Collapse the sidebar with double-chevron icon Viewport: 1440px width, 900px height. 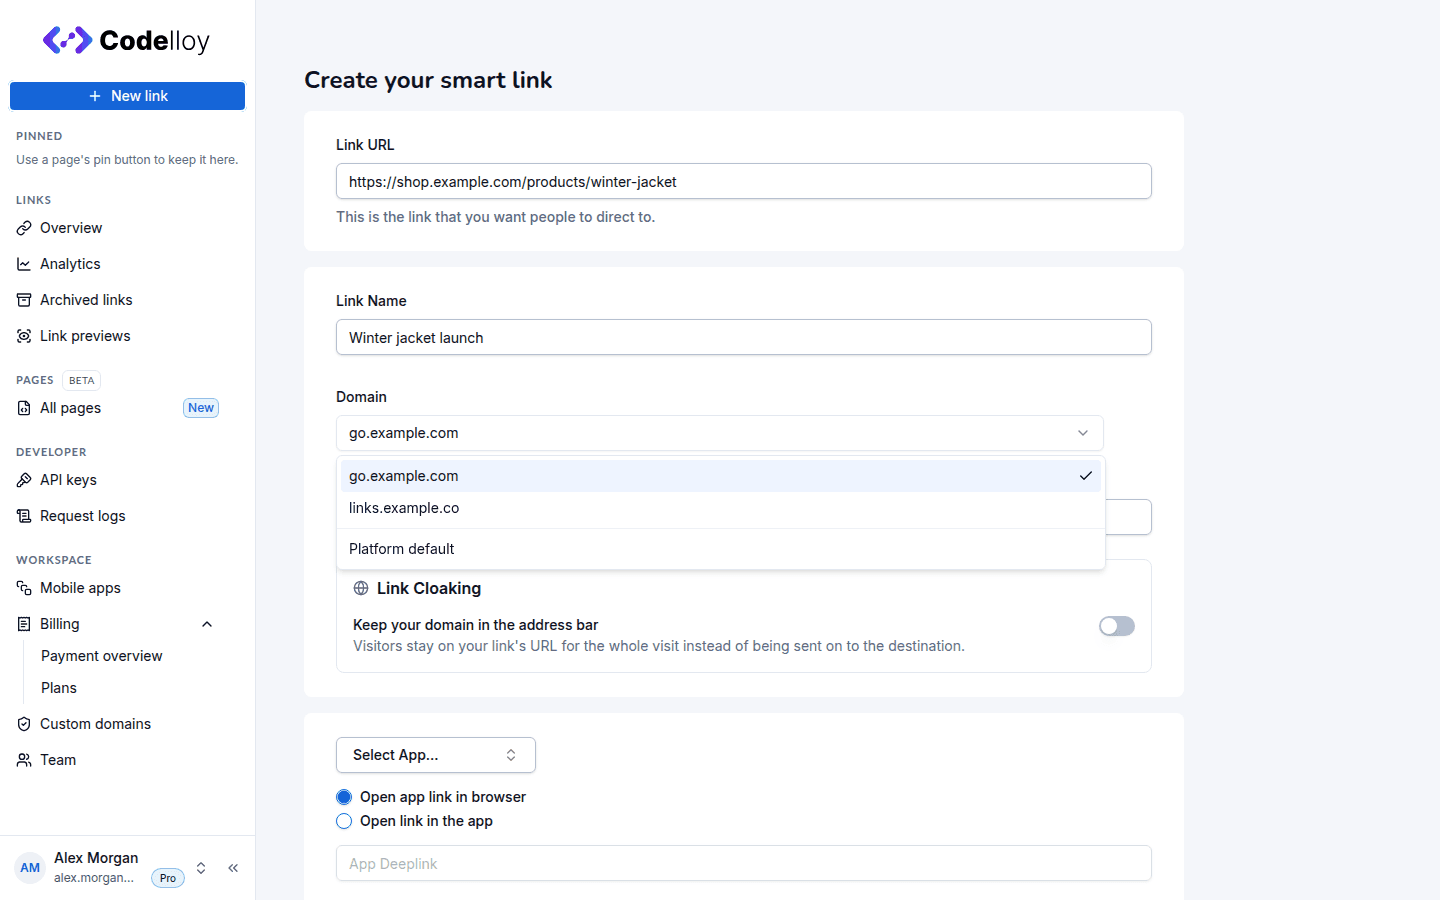(233, 868)
